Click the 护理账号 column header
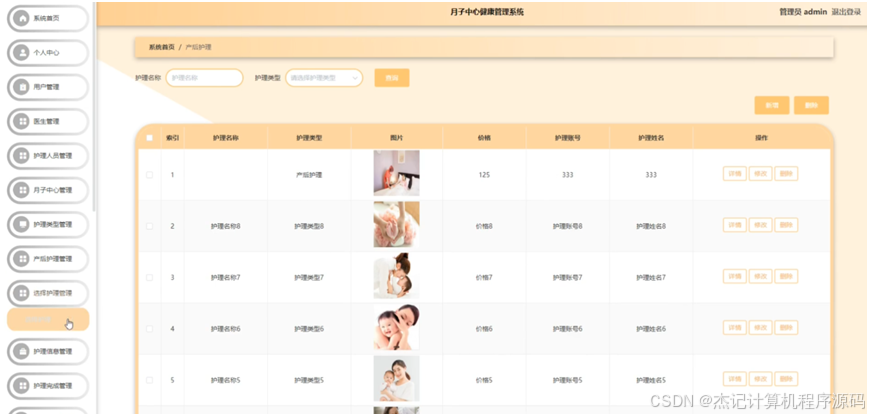The height and width of the screenshot is (416, 869). click(x=568, y=138)
